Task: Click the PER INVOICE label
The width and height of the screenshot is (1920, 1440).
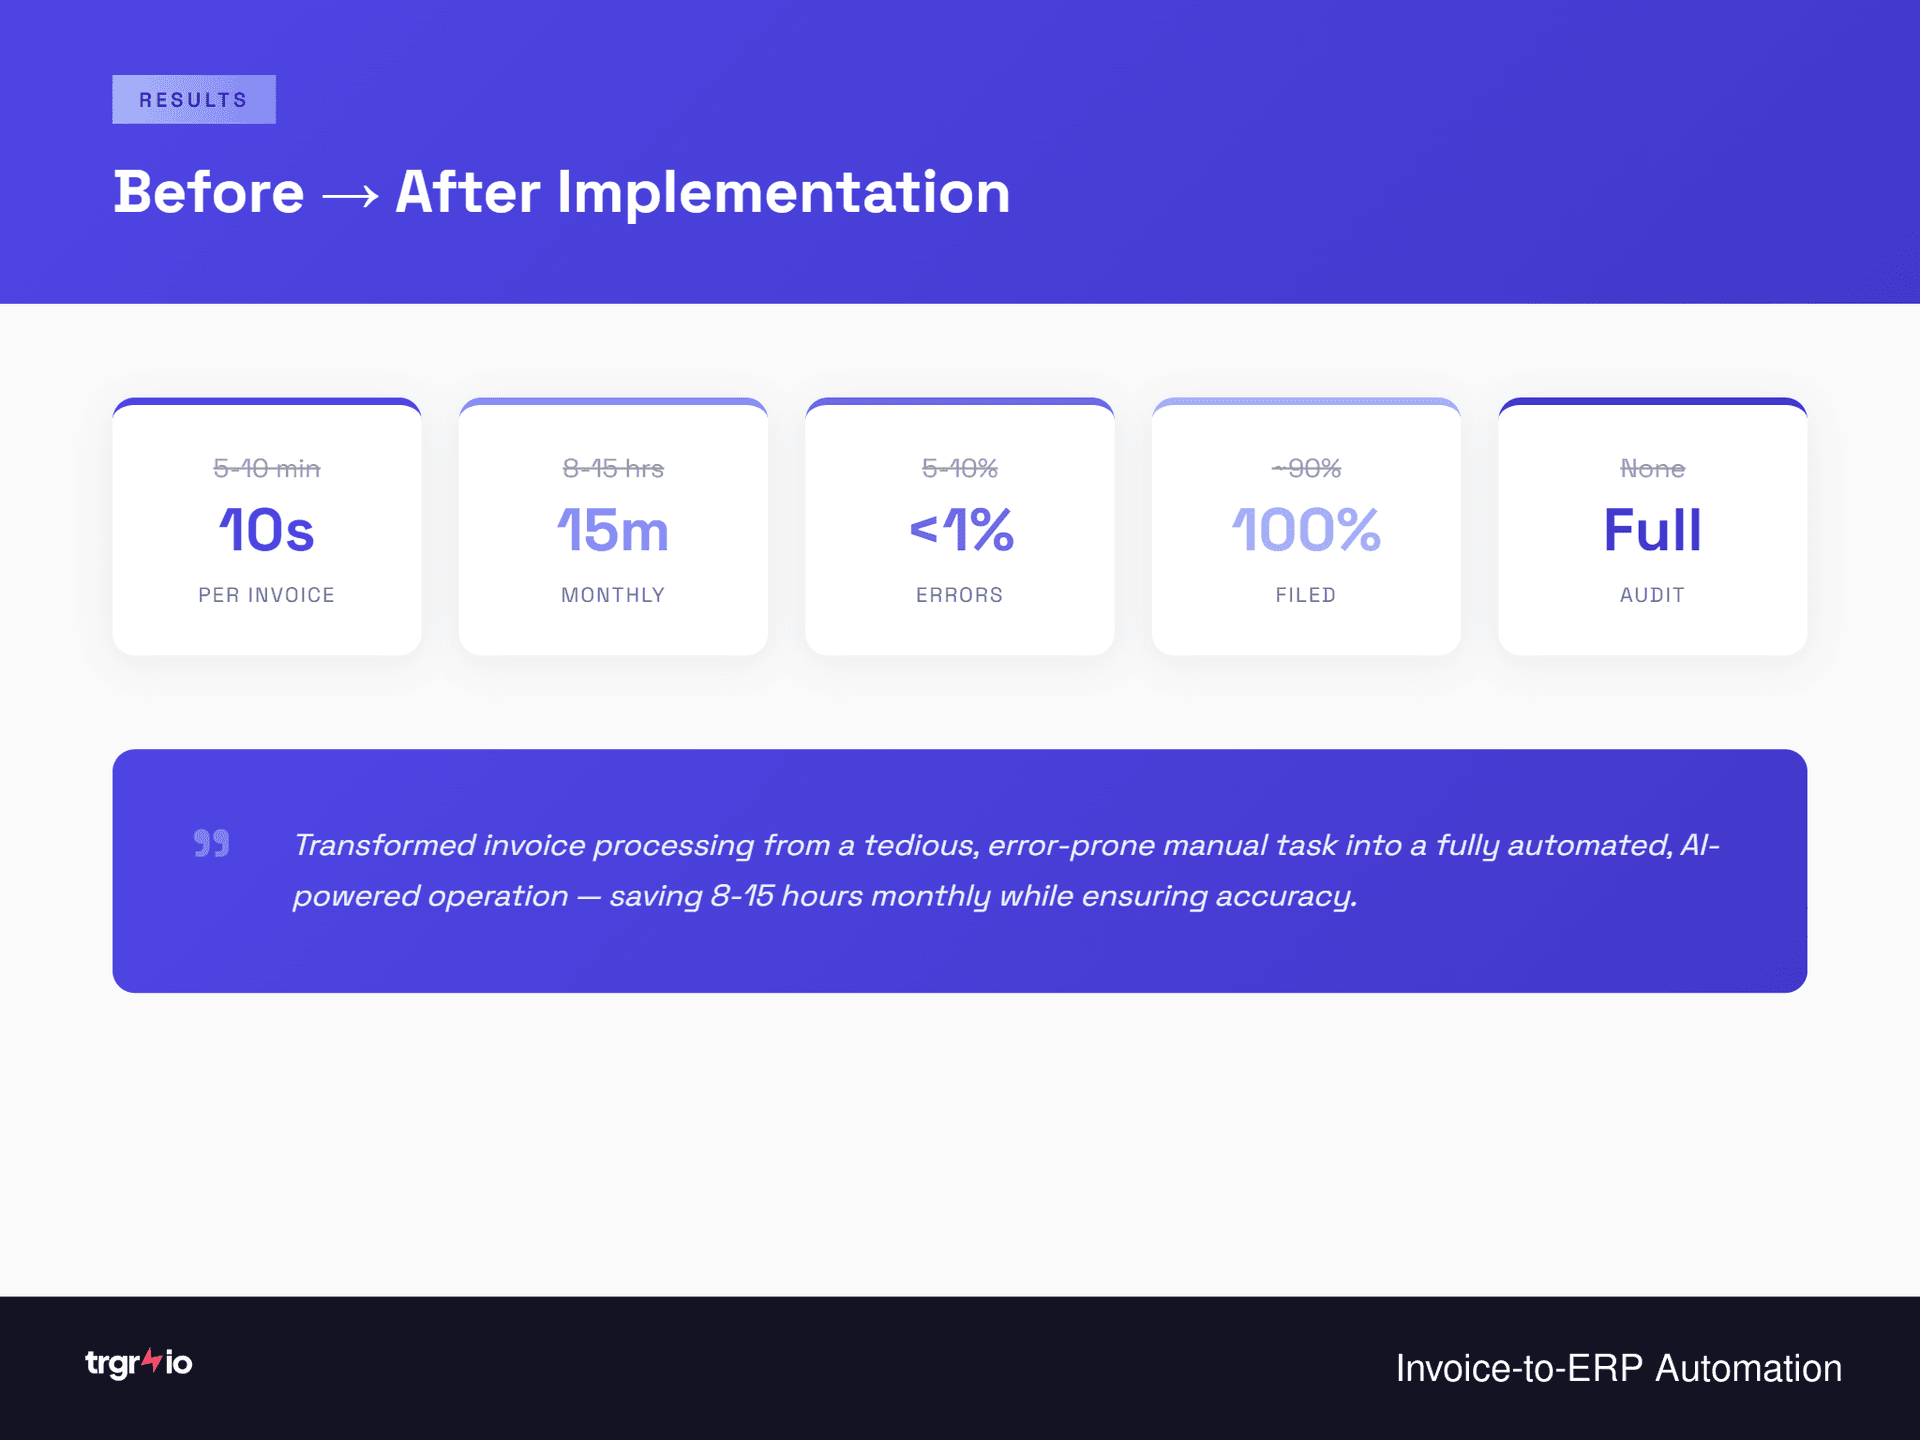Action: click(x=266, y=595)
